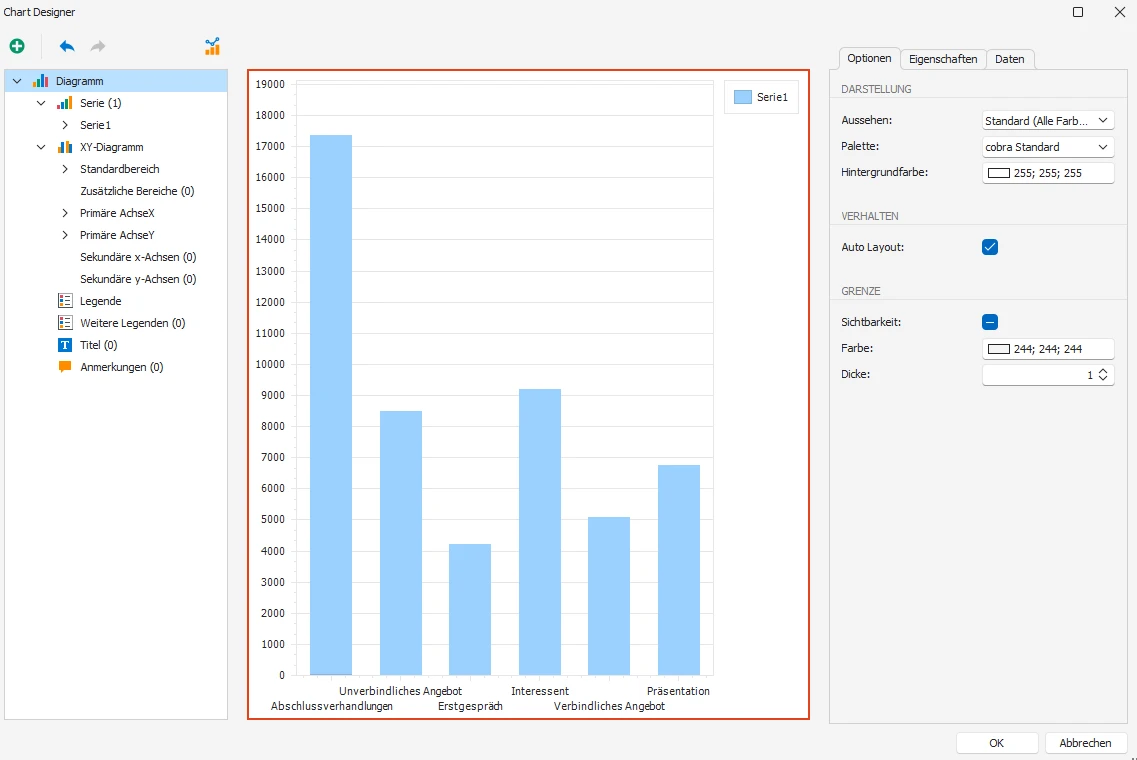This screenshot has width=1137, height=760.
Task: Click the Farbe 244; 244; 244 color field
Action: tap(1048, 349)
